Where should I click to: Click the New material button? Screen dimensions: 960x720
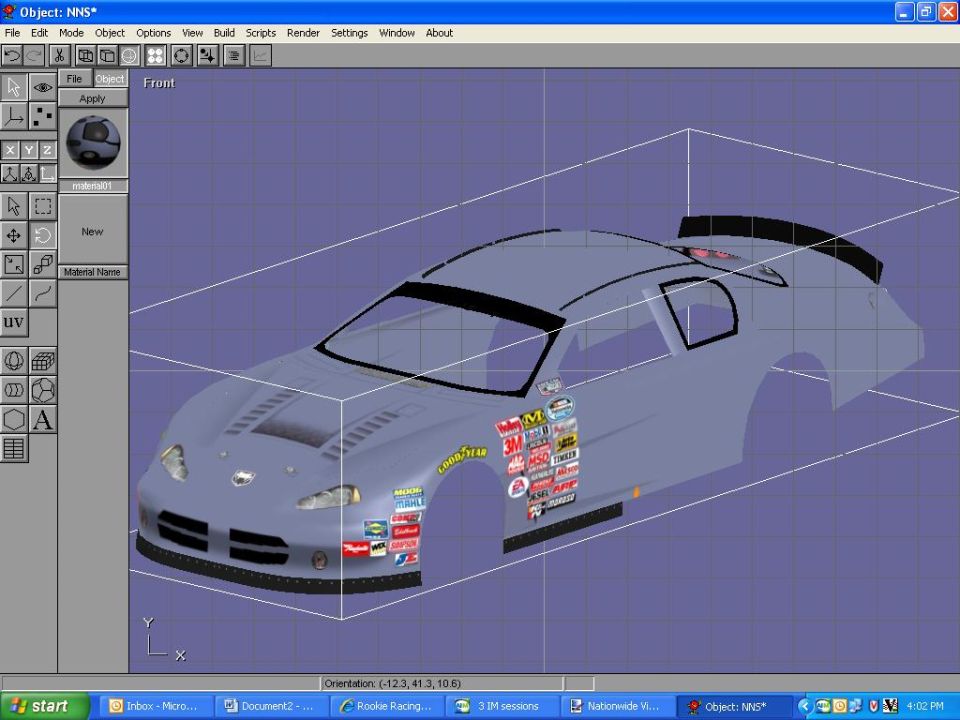[92, 231]
